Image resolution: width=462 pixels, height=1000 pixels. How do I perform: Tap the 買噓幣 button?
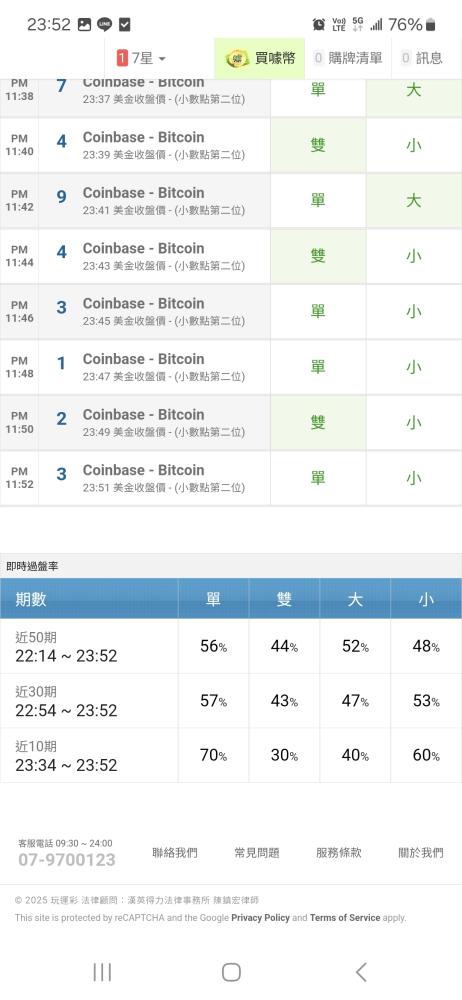coord(259,58)
